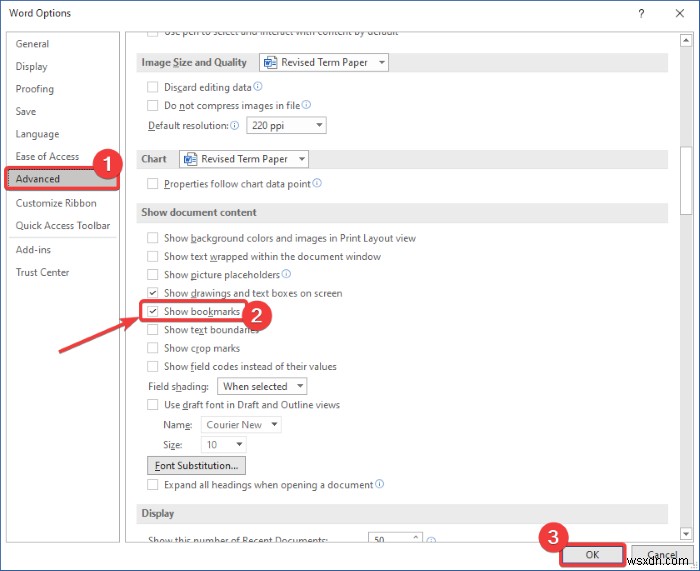Viewport: 700px width, 571px height.
Task: Select Advanced options category
Action: 62,179
